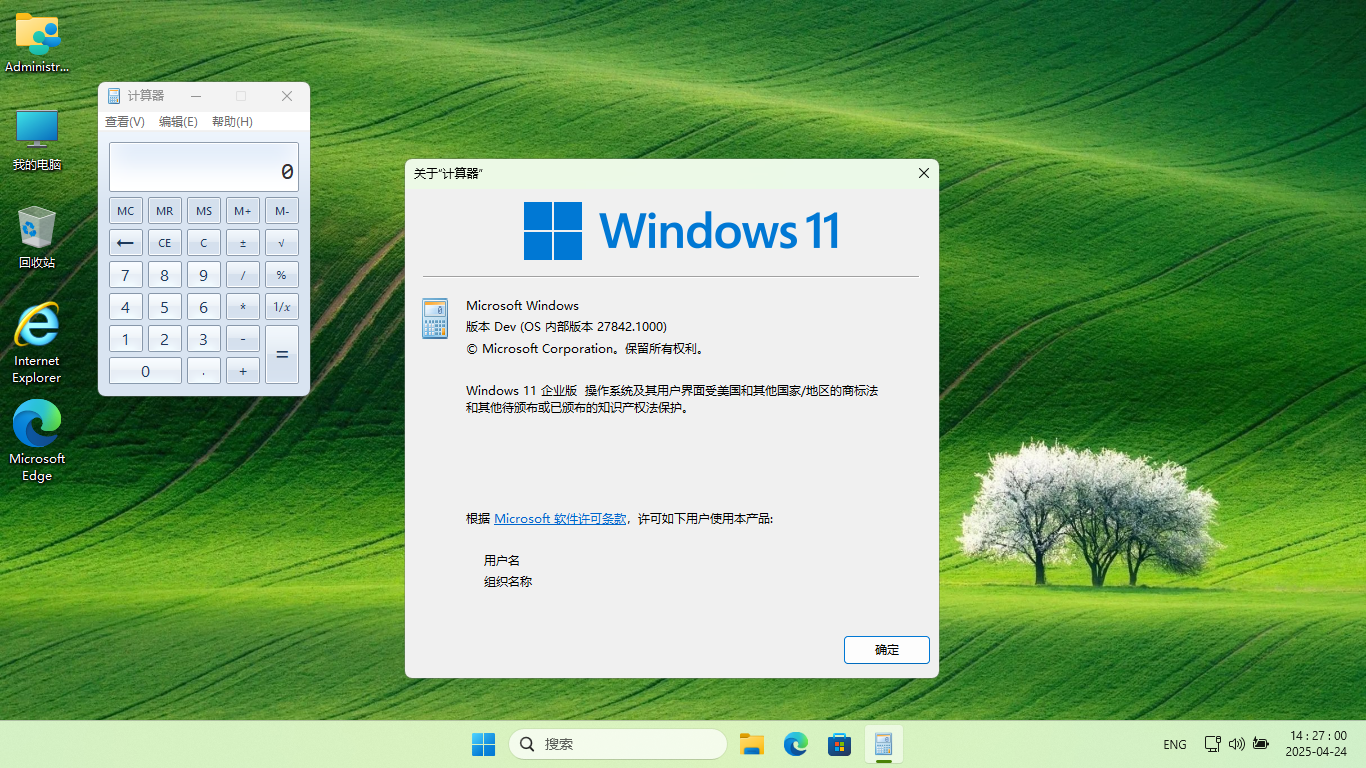Viewport: 1366px width, 768px height.
Task: Click the multiply key on the calculator
Action: tap(243, 307)
